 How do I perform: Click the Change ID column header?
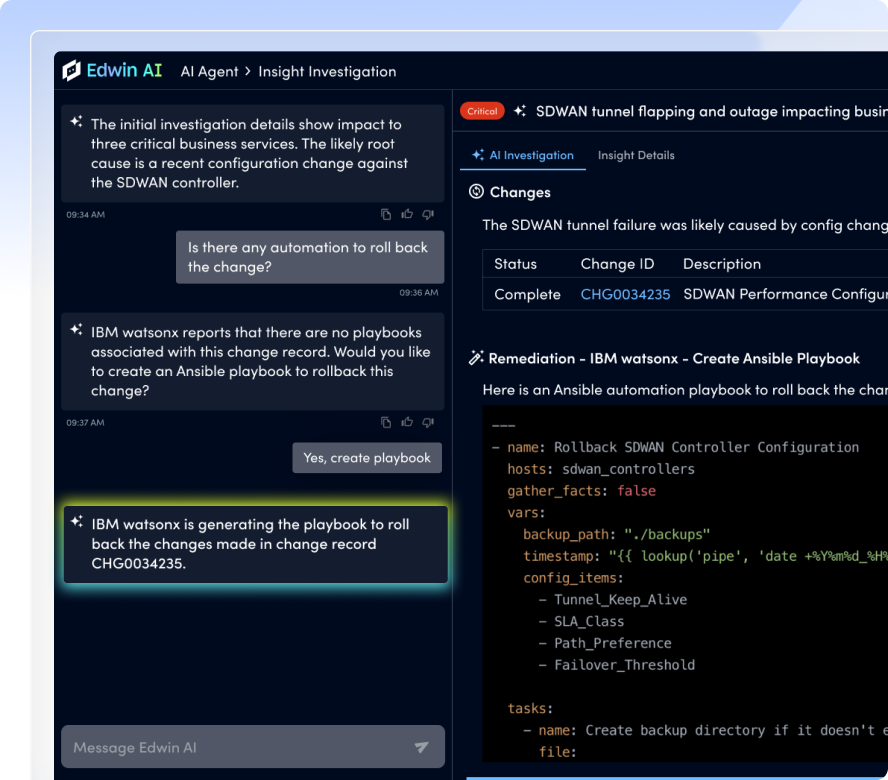(x=617, y=264)
